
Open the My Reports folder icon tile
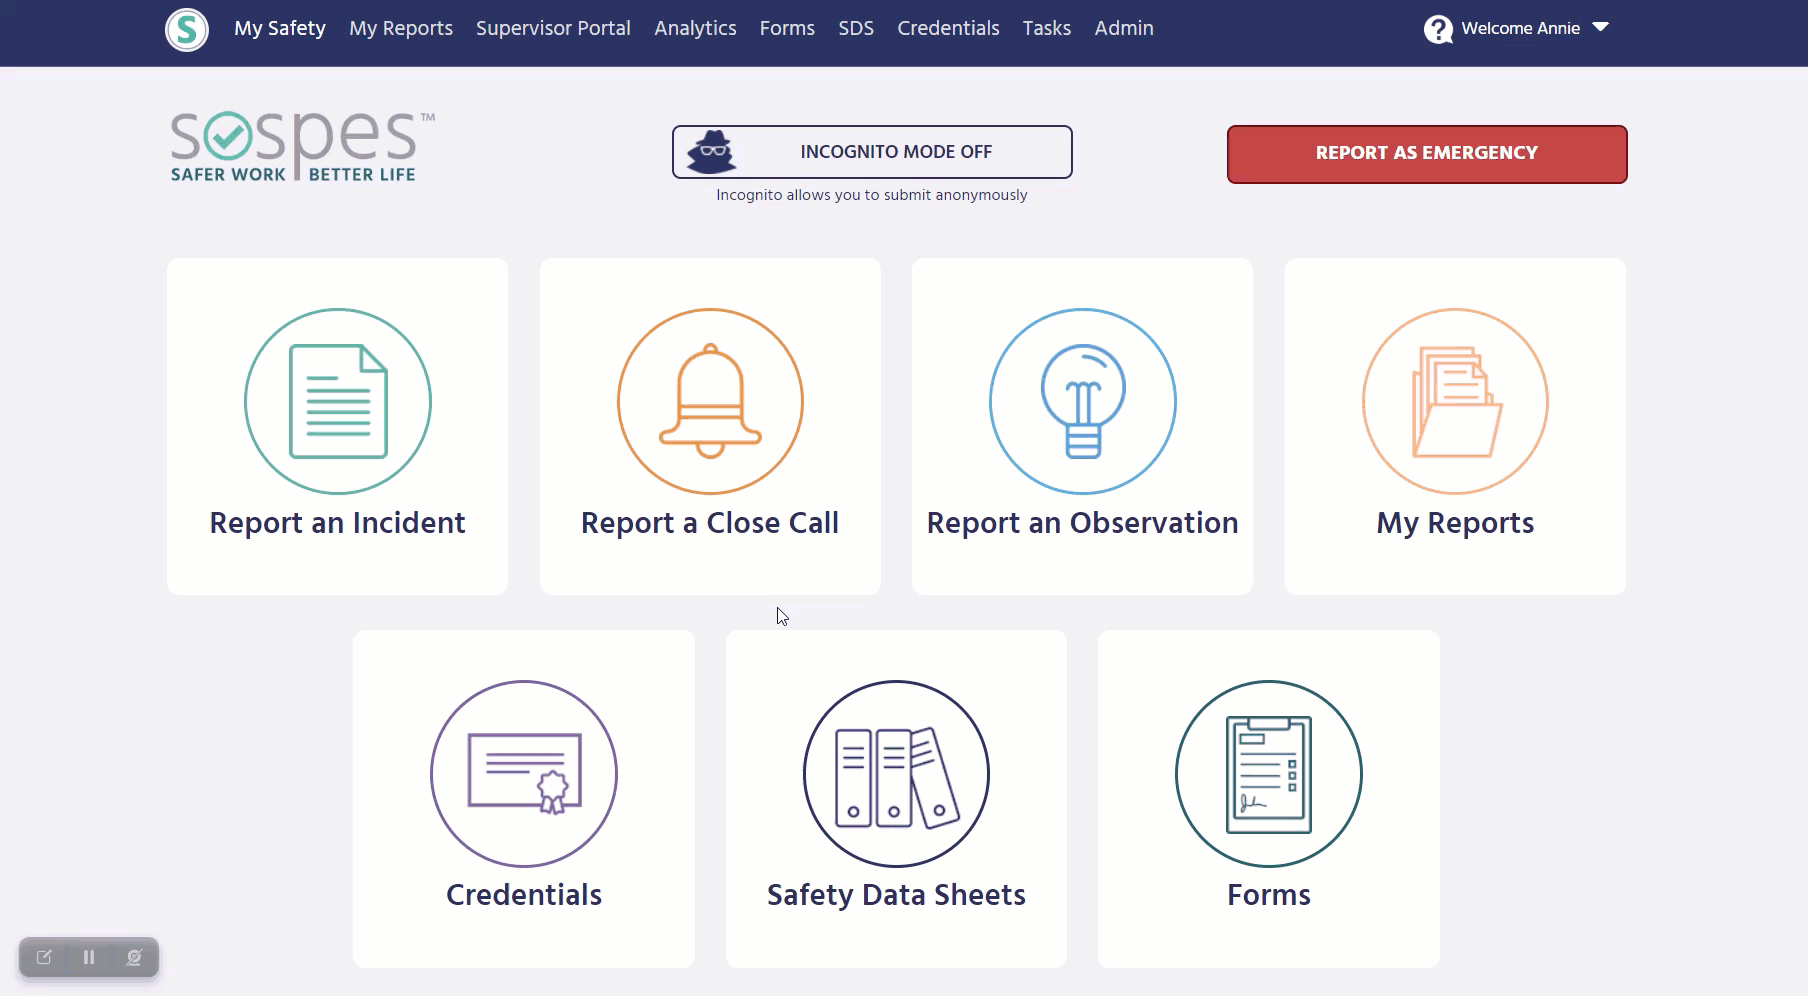pyautogui.click(x=1455, y=401)
